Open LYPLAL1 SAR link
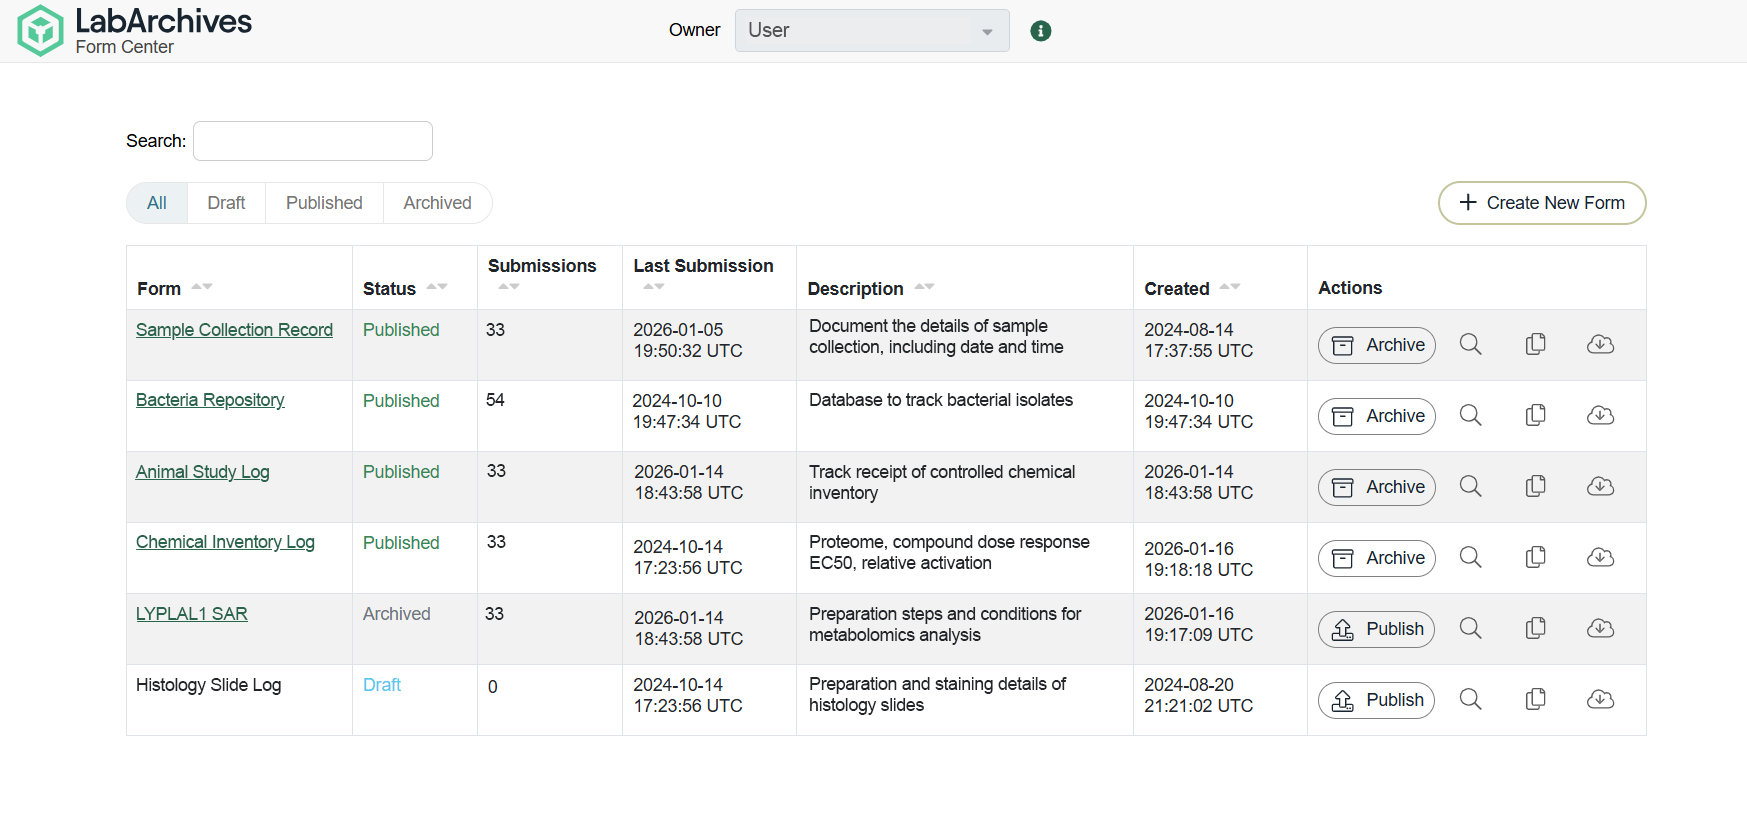Viewport: 1747px width, 830px height. [192, 614]
